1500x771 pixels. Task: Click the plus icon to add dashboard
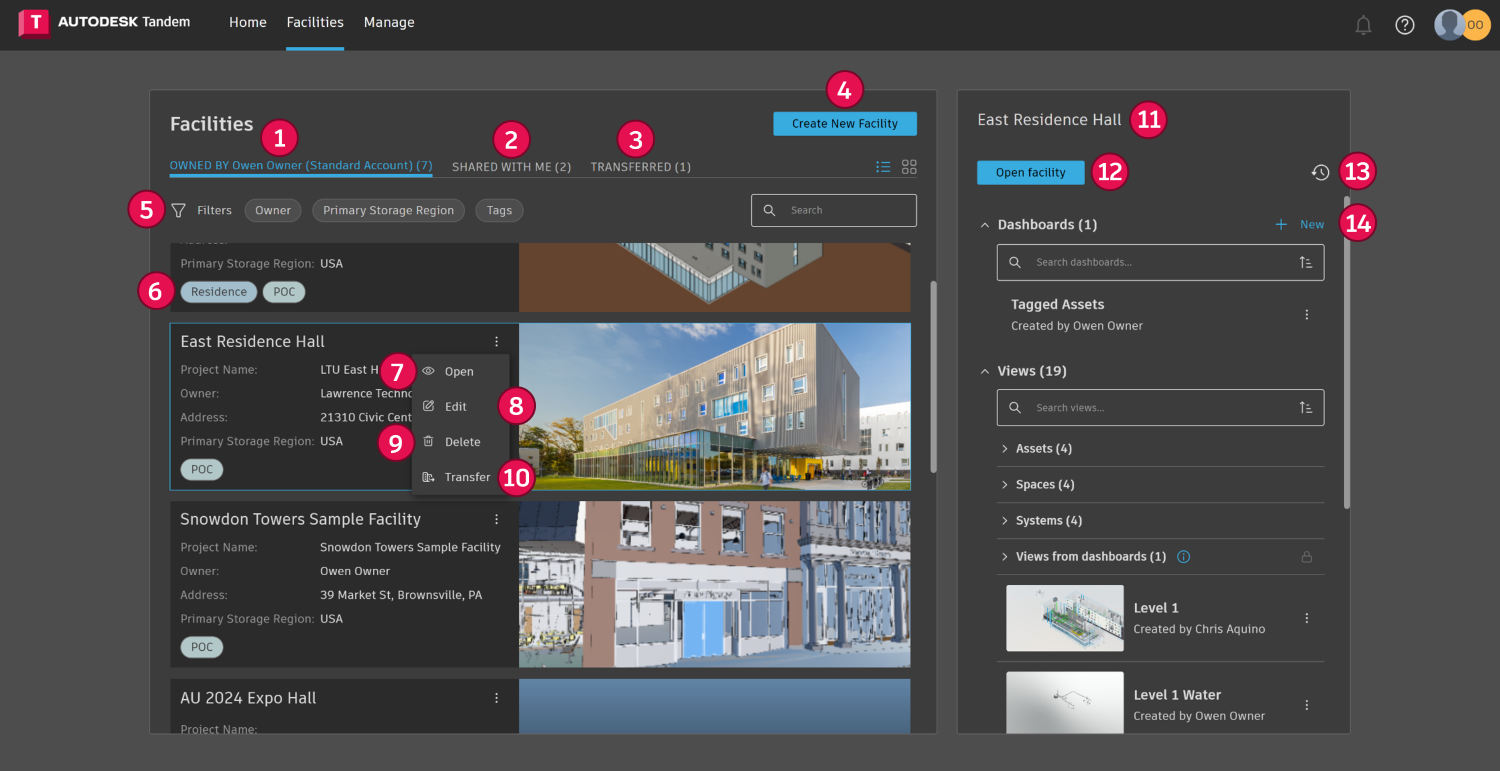pyautogui.click(x=1281, y=225)
